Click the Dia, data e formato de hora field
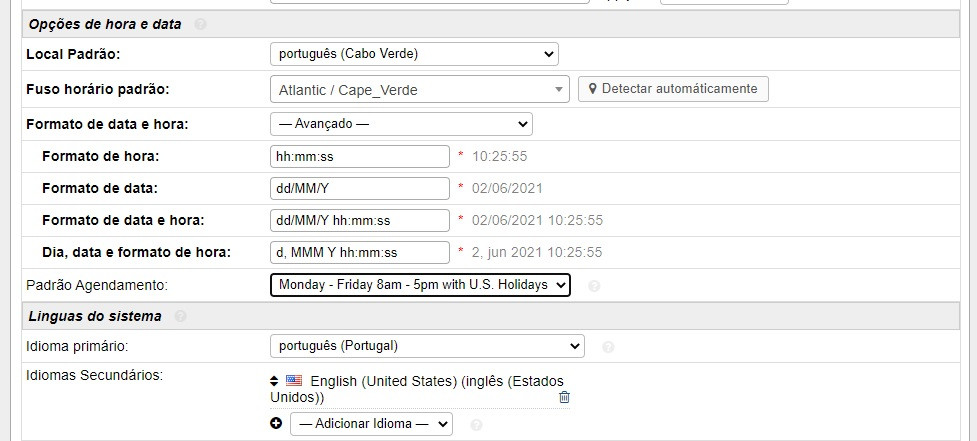Image resolution: width=977 pixels, height=441 pixels. [360, 252]
